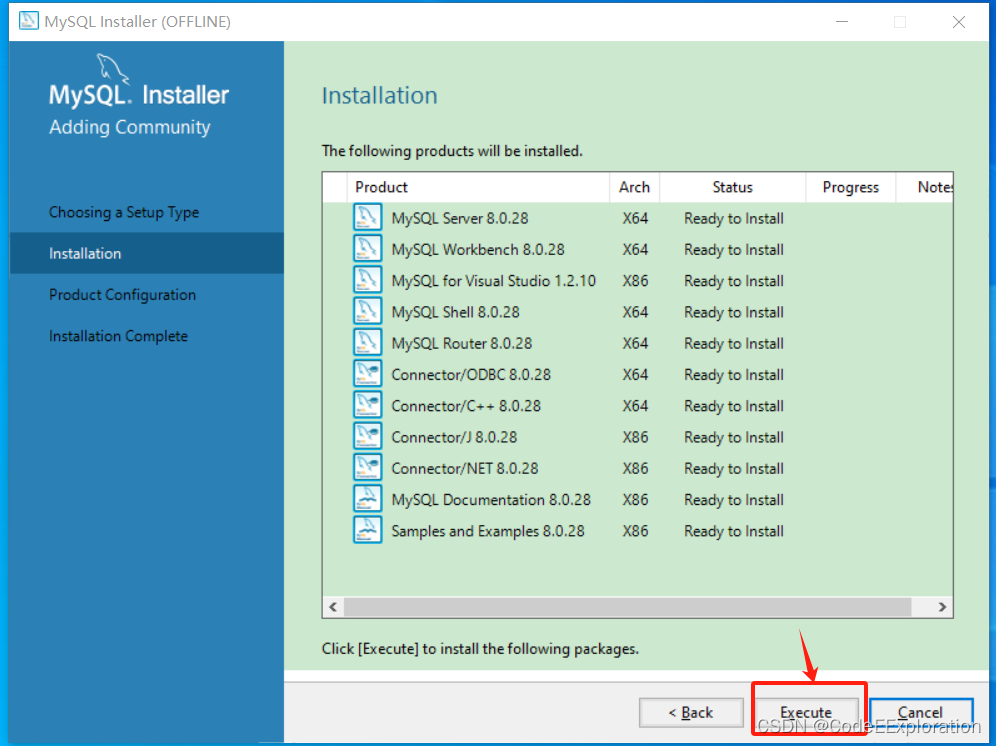The height and width of the screenshot is (746, 996).
Task: Click the MySQL for Visual Studio product icon
Action: coord(367,280)
